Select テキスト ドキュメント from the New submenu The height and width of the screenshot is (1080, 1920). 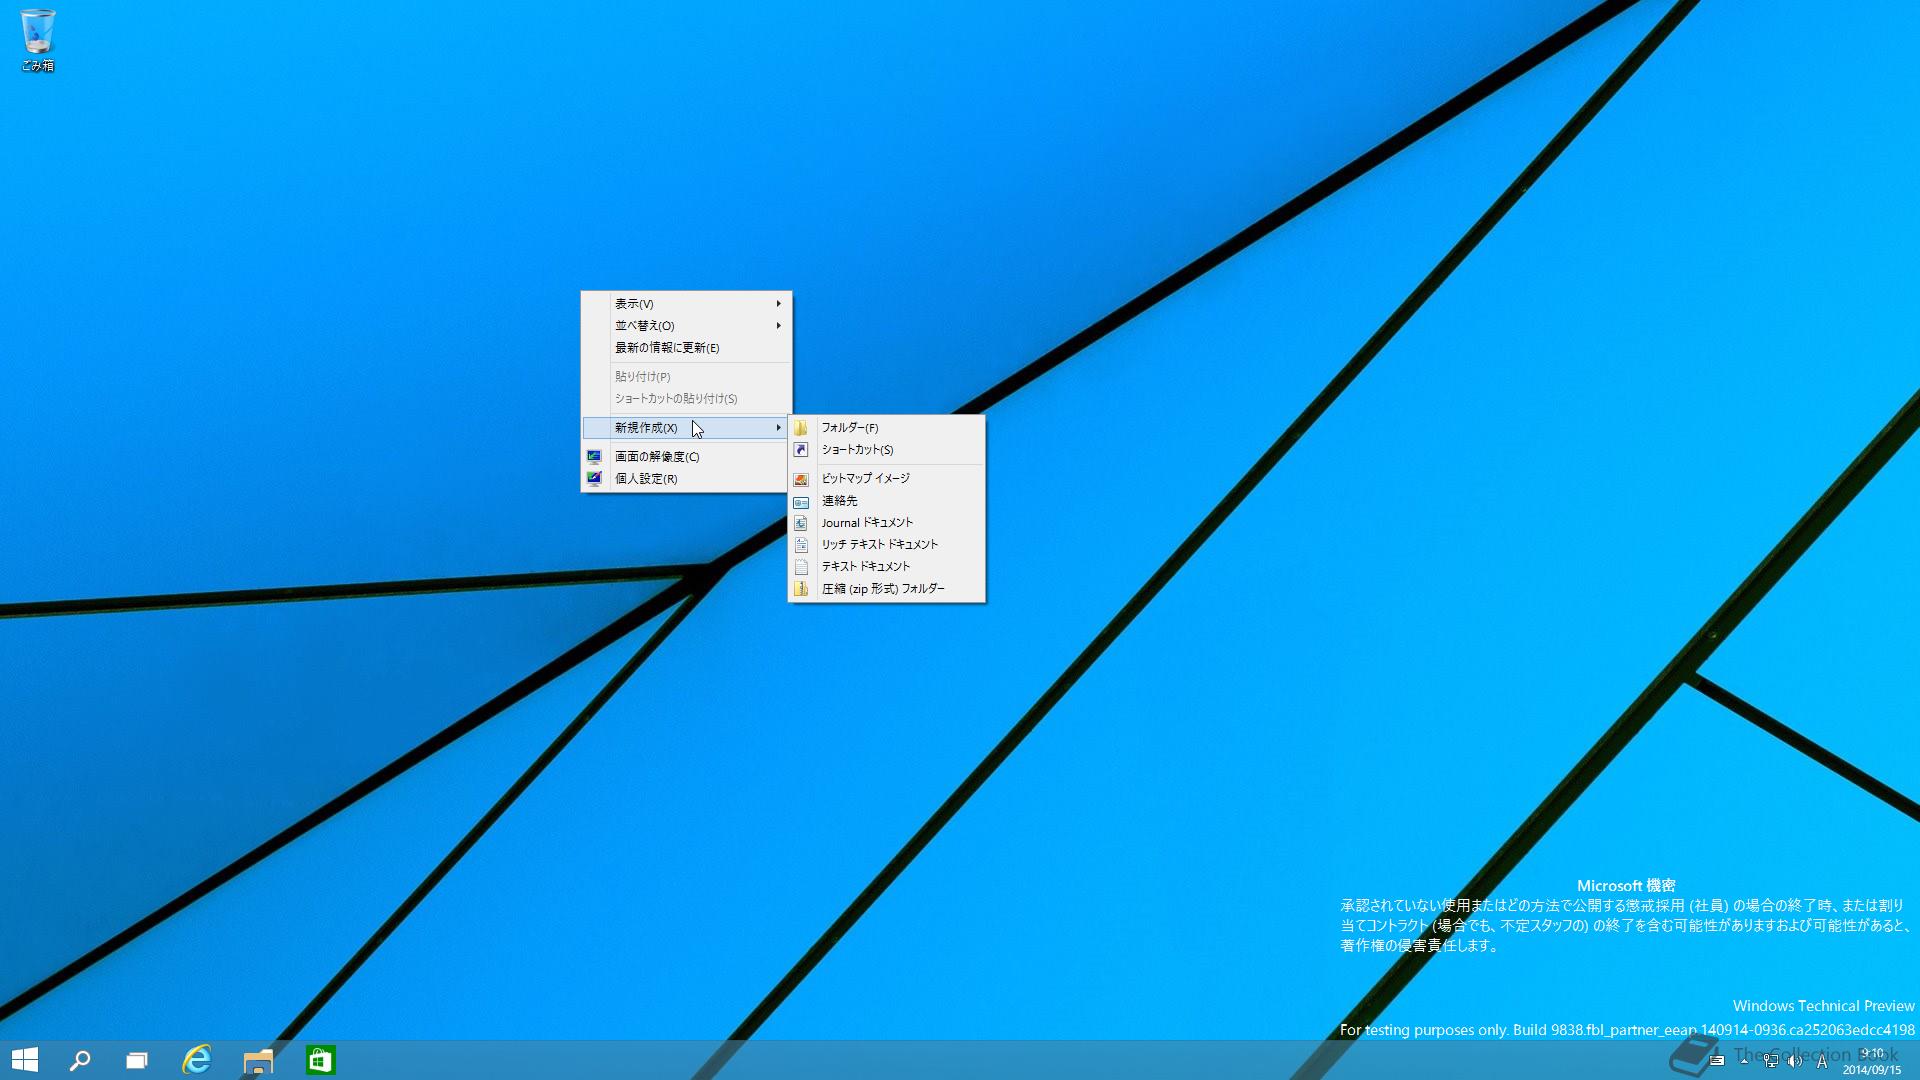(x=865, y=566)
